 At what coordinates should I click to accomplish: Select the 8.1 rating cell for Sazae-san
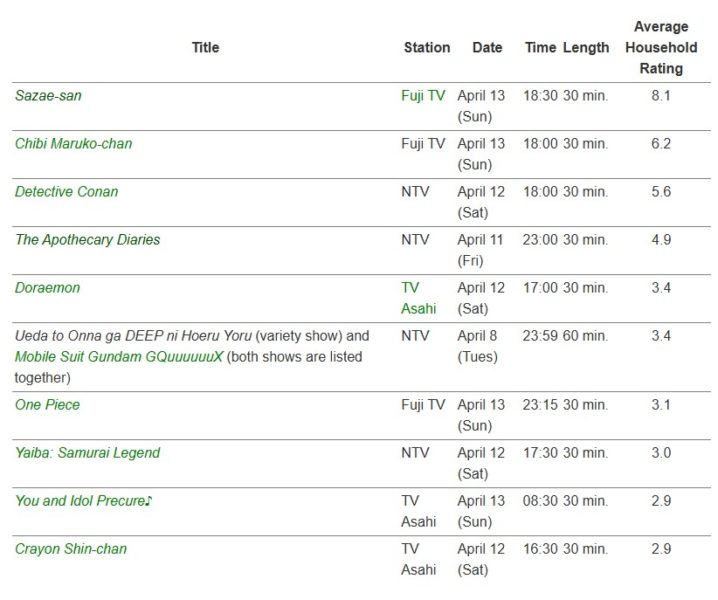coord(661,96)
